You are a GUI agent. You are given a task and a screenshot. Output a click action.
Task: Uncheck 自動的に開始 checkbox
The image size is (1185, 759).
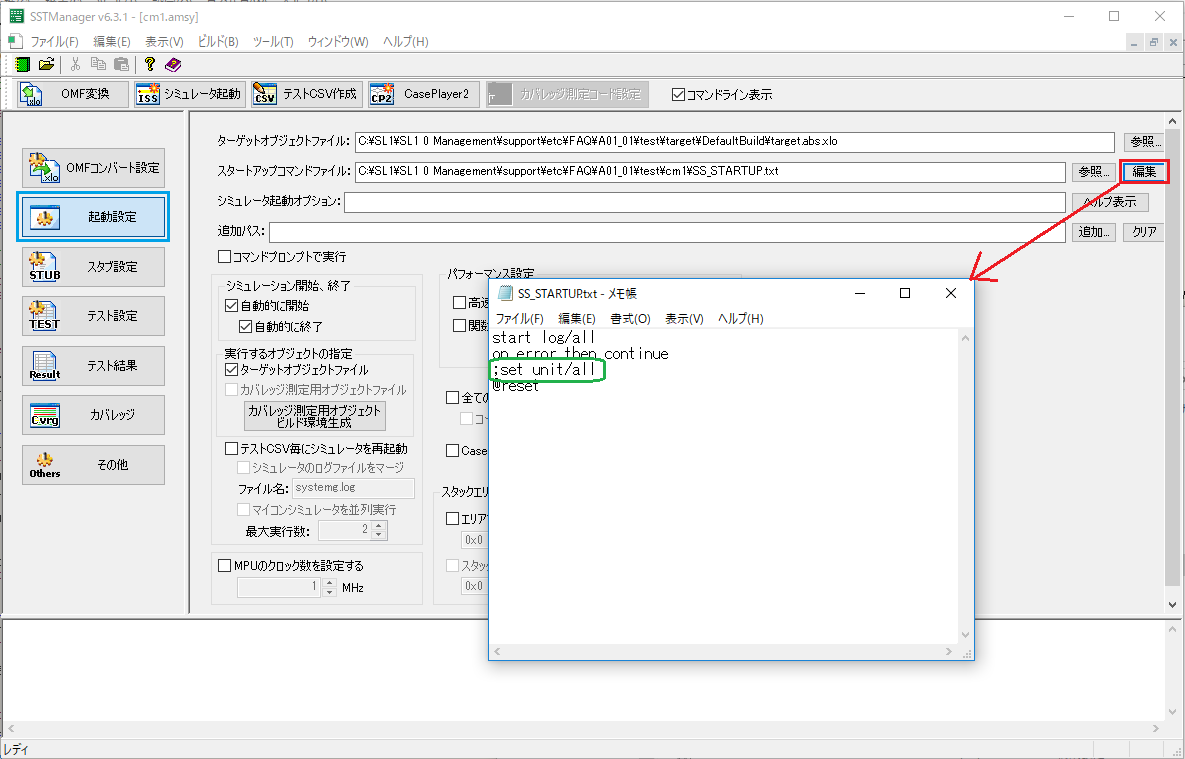pos(232,306)
